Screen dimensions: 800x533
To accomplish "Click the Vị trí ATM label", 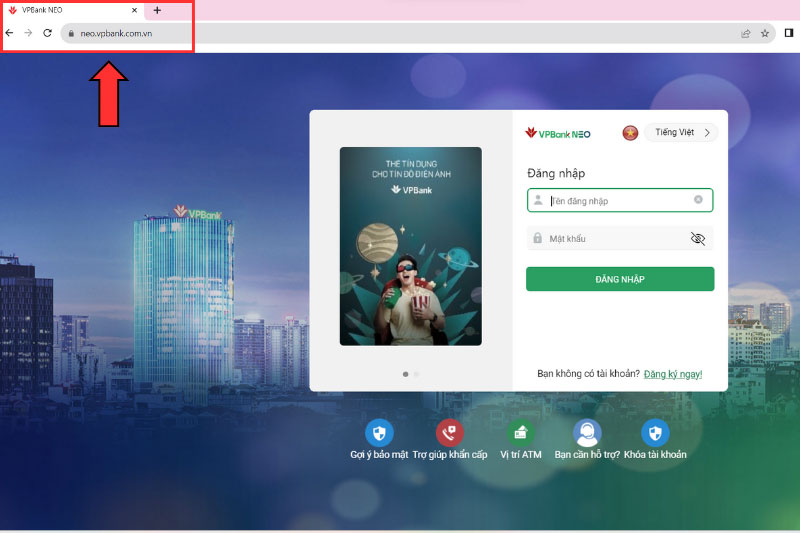I will [x=521, y=454].
